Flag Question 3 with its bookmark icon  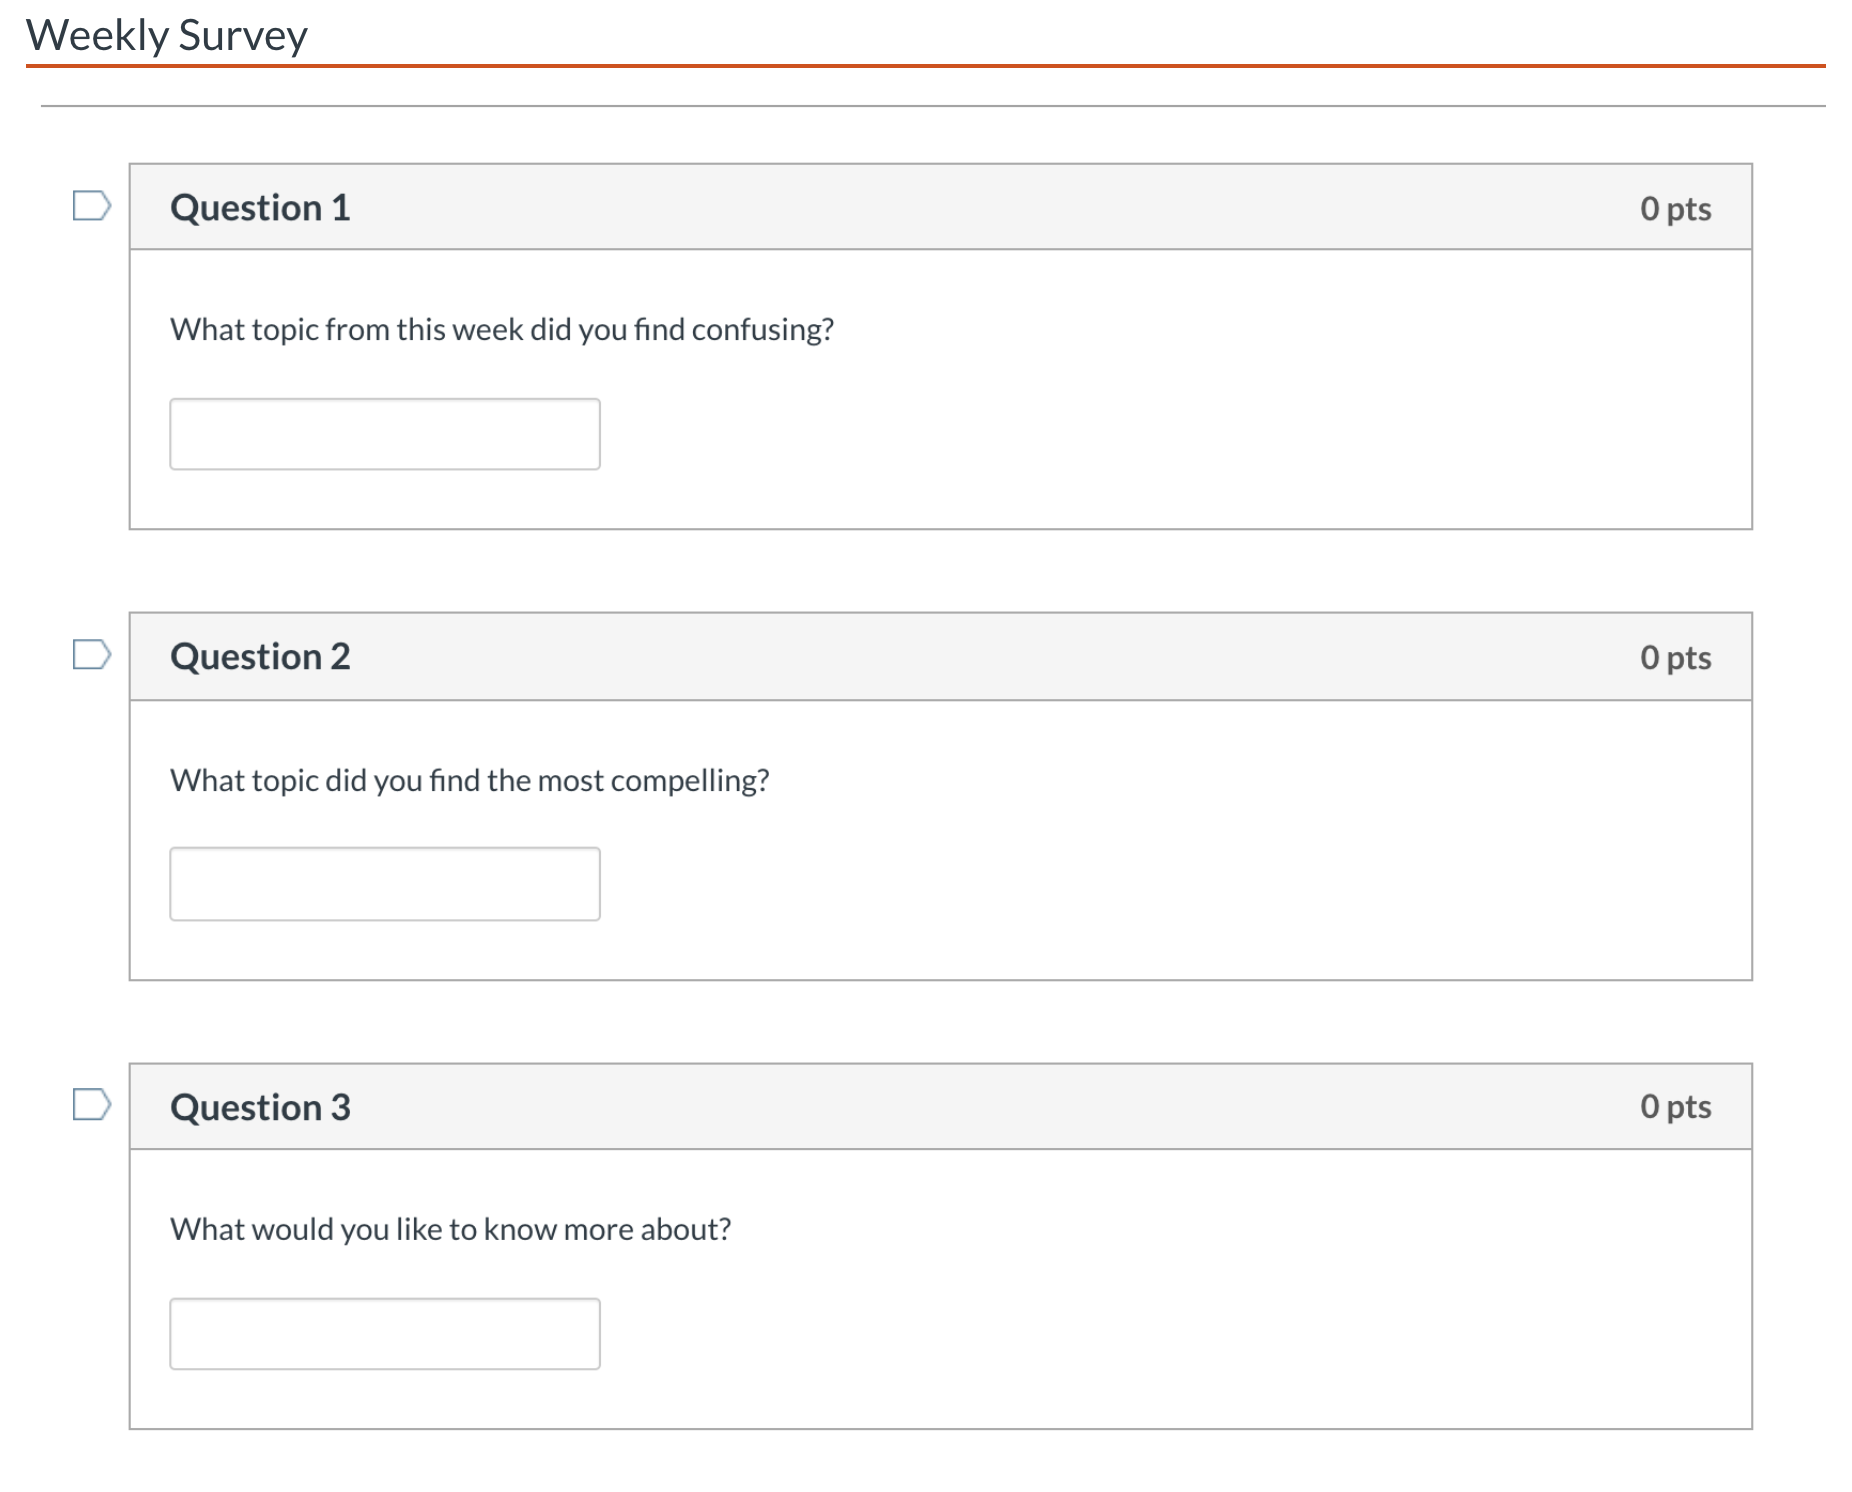pos(92,1104)
